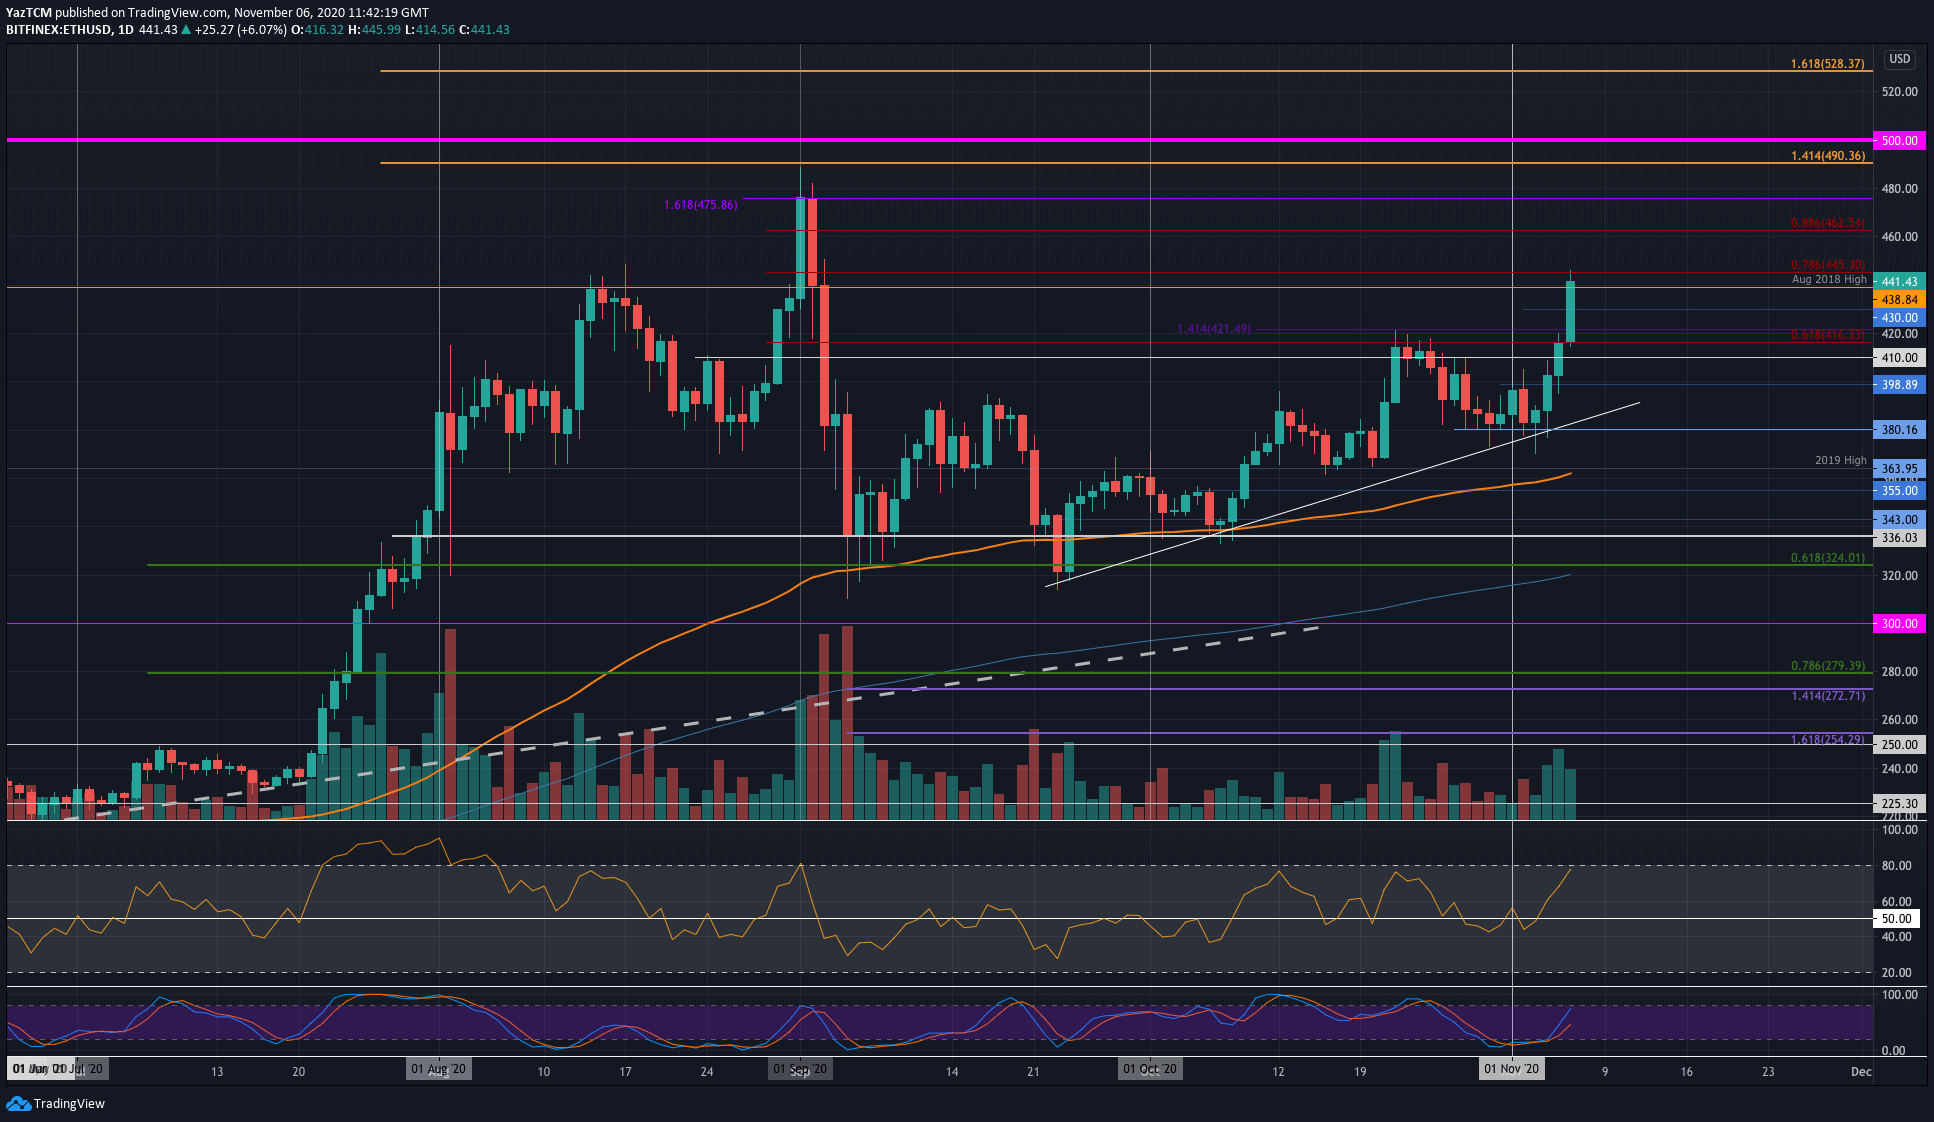The image size is (1934, 1122).
Task: Click the 1.618(528.37) Fibonacci label
Action: [x=1827, y=64]
